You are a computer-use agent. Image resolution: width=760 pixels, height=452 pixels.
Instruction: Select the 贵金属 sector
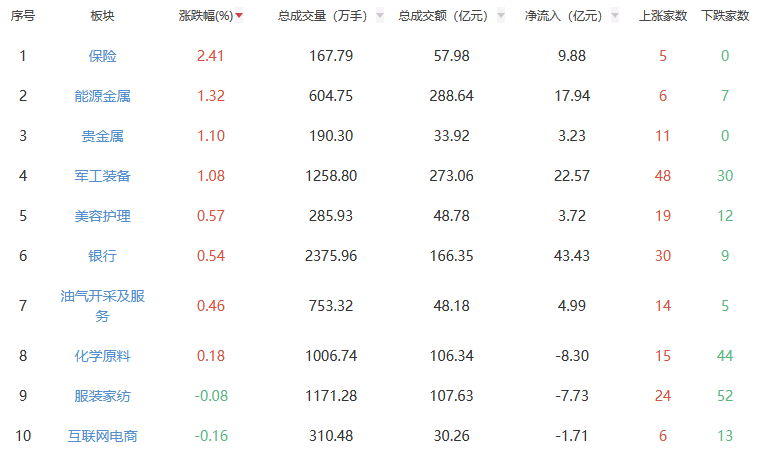(102, 136)
